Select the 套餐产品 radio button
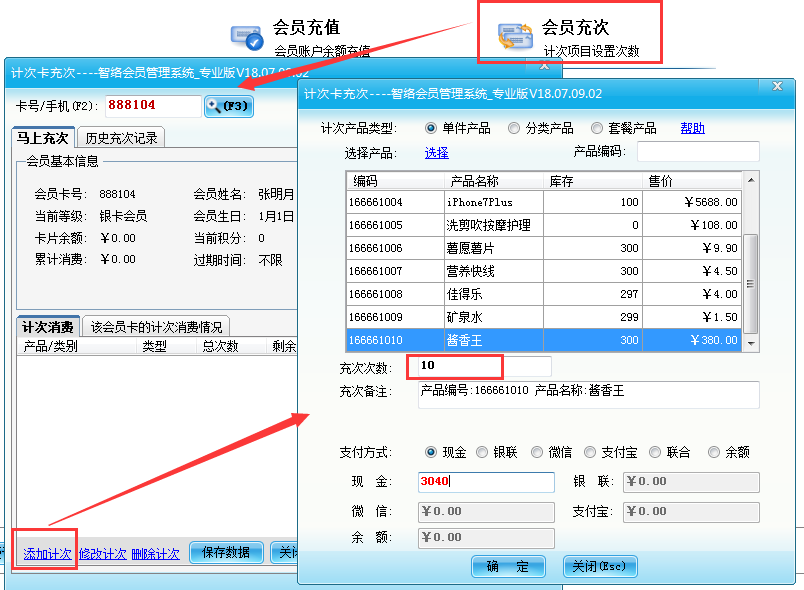Viewport: 804px width, 590px height. click(597, 127)
